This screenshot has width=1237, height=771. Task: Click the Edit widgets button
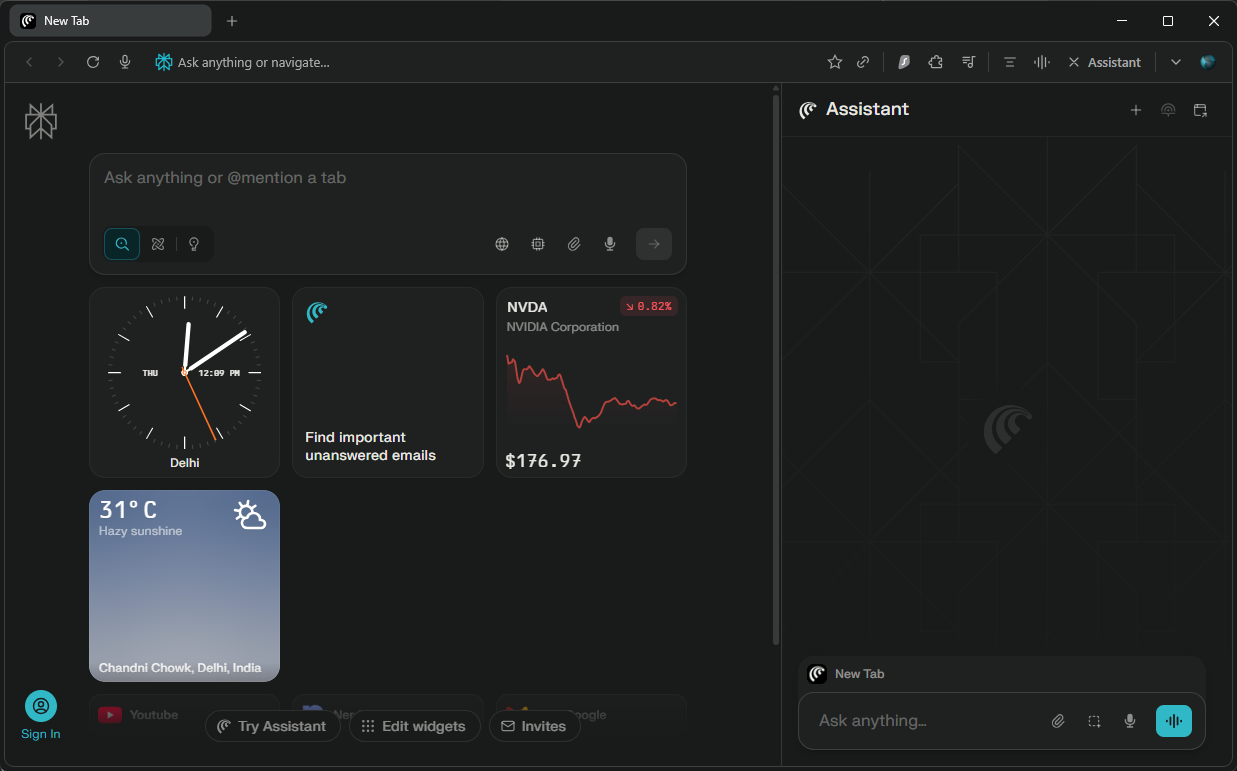tap(415, 726)
